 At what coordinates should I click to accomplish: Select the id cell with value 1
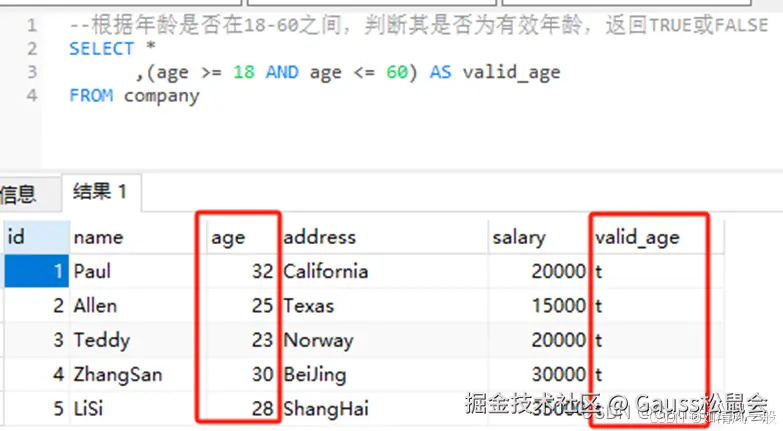[x=36, y=271]
